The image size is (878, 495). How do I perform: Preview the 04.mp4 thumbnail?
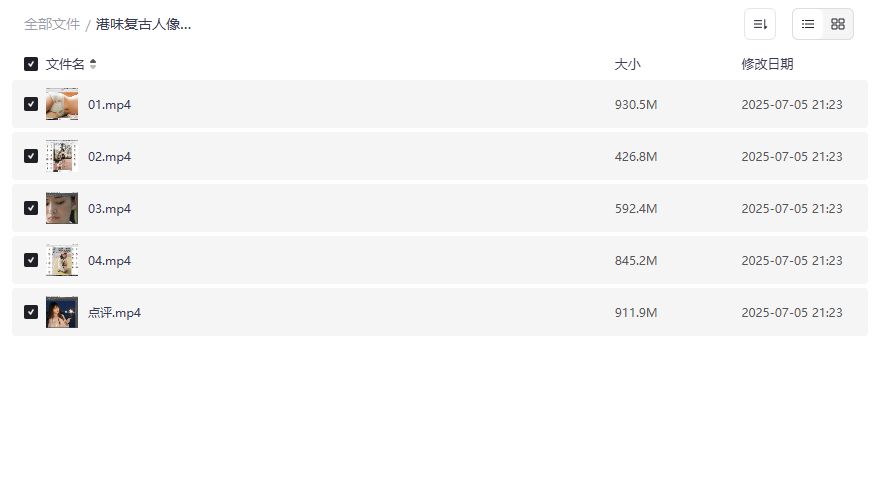[x=62, y=260]
